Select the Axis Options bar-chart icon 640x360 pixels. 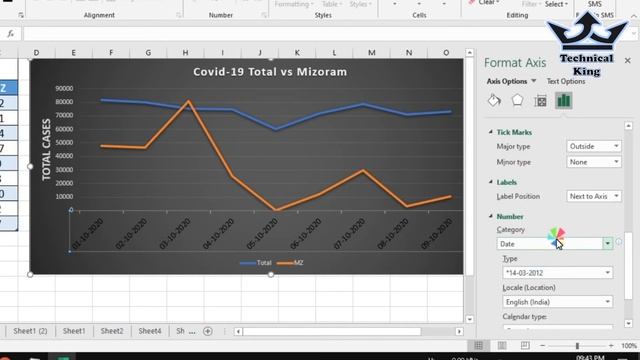(x=564, y=100)
